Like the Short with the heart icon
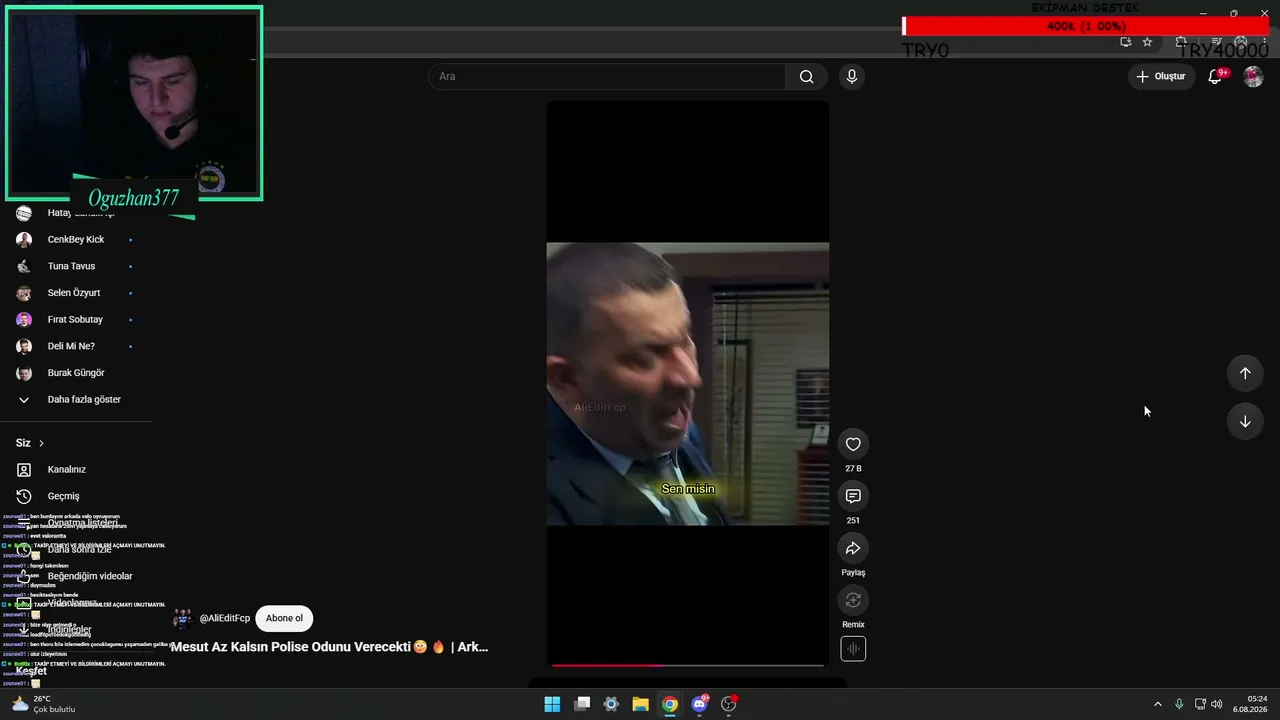Viewport: 1280px width, 720px height. [x=853, y=444]
